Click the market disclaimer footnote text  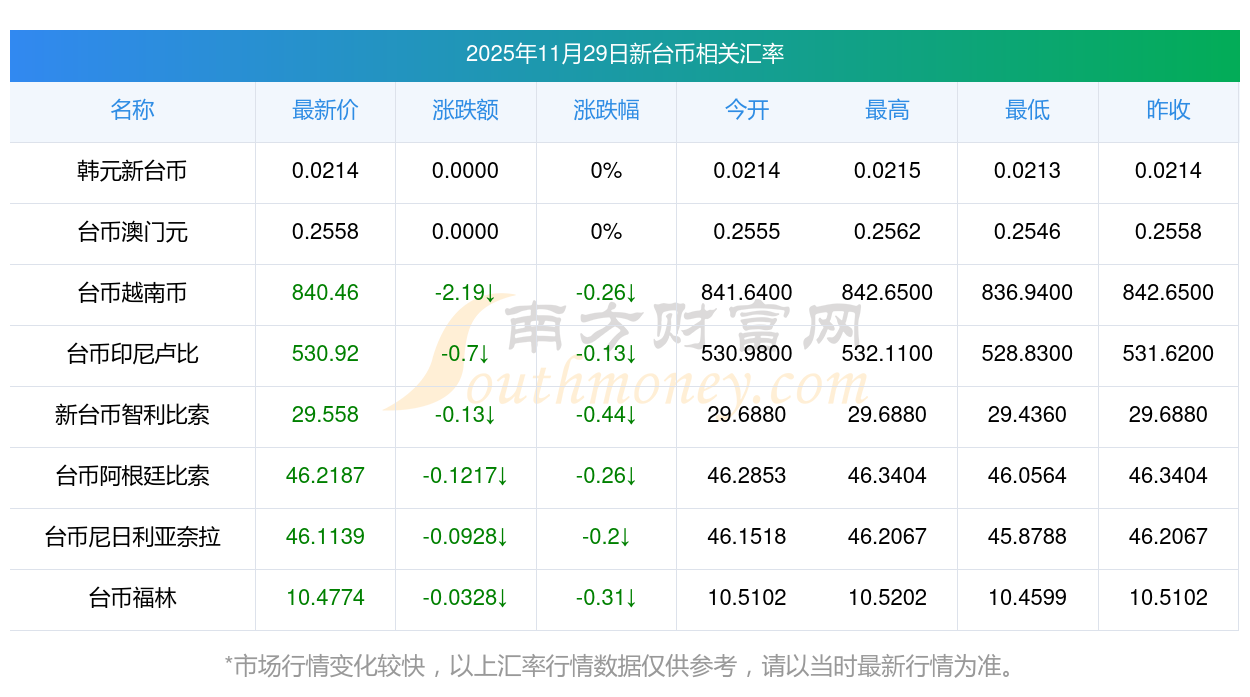624,665
